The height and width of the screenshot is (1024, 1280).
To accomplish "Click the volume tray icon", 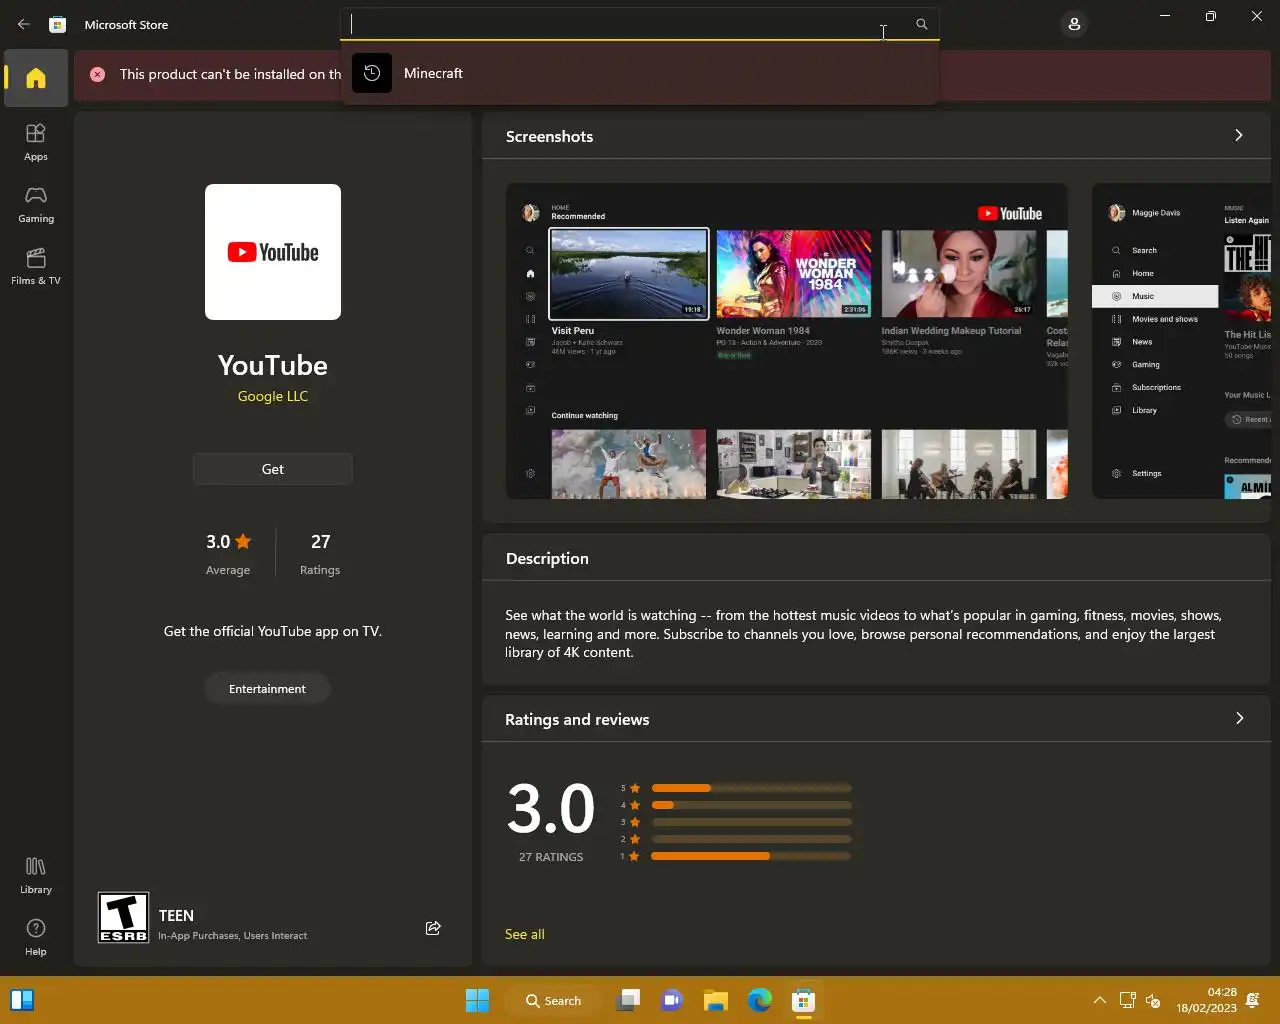I will click(x=1153, y=1000).
